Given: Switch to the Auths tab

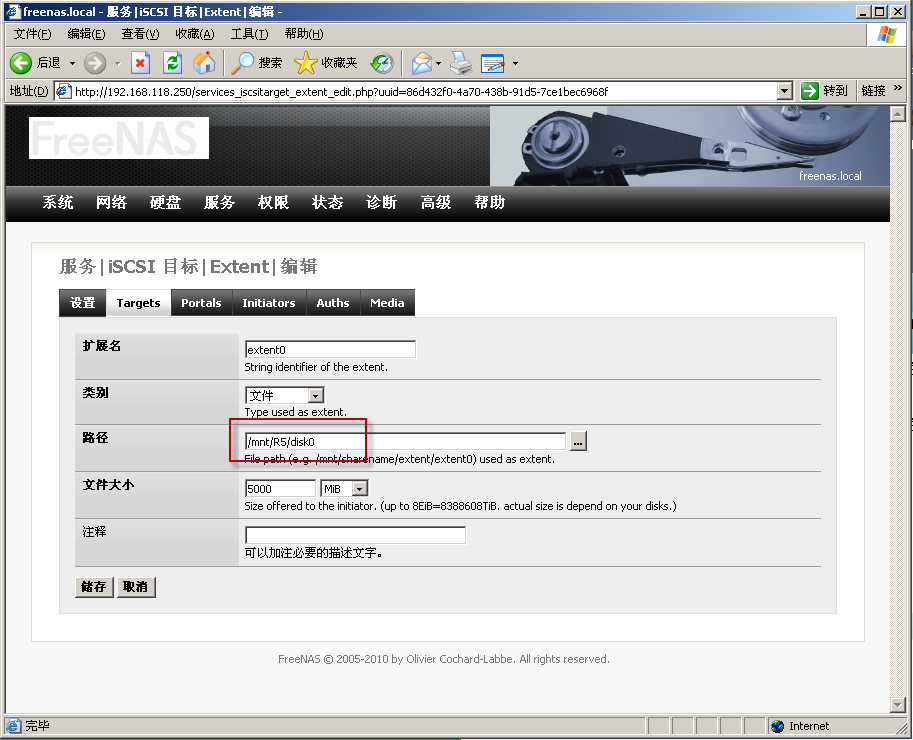Looking at the screenshot, I should (333, 303).
